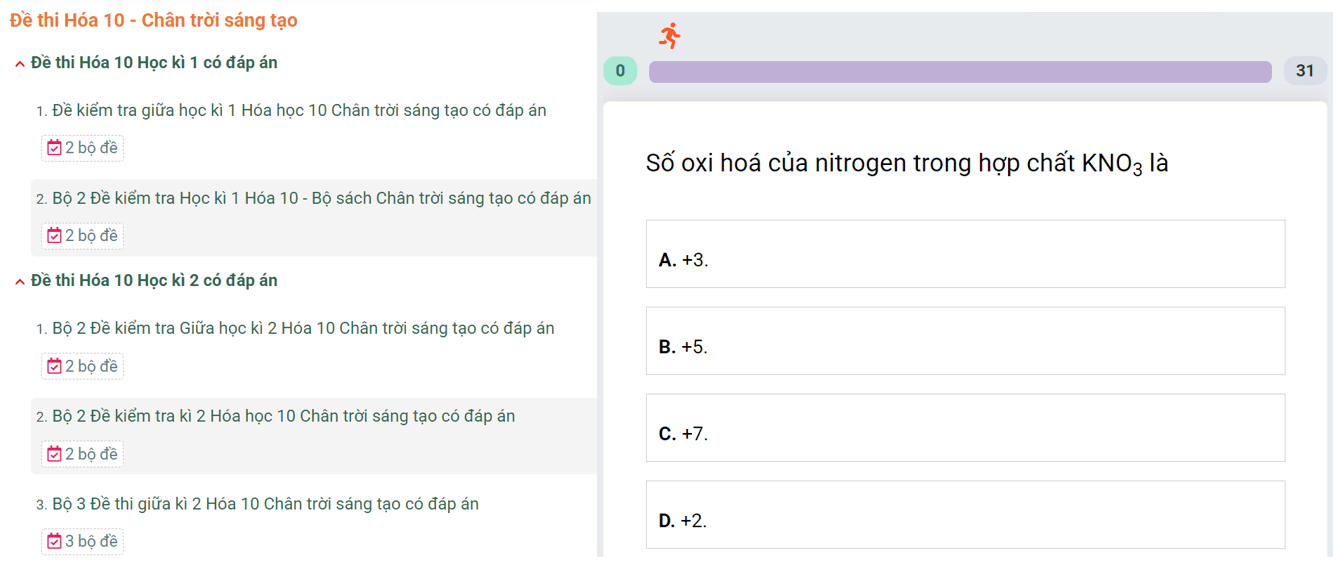Viewport: 1341px width, 567px height.
Task: Click calendar icon under Bộ 3 Đề thi giữa kì 2
Action: [55, 542]
